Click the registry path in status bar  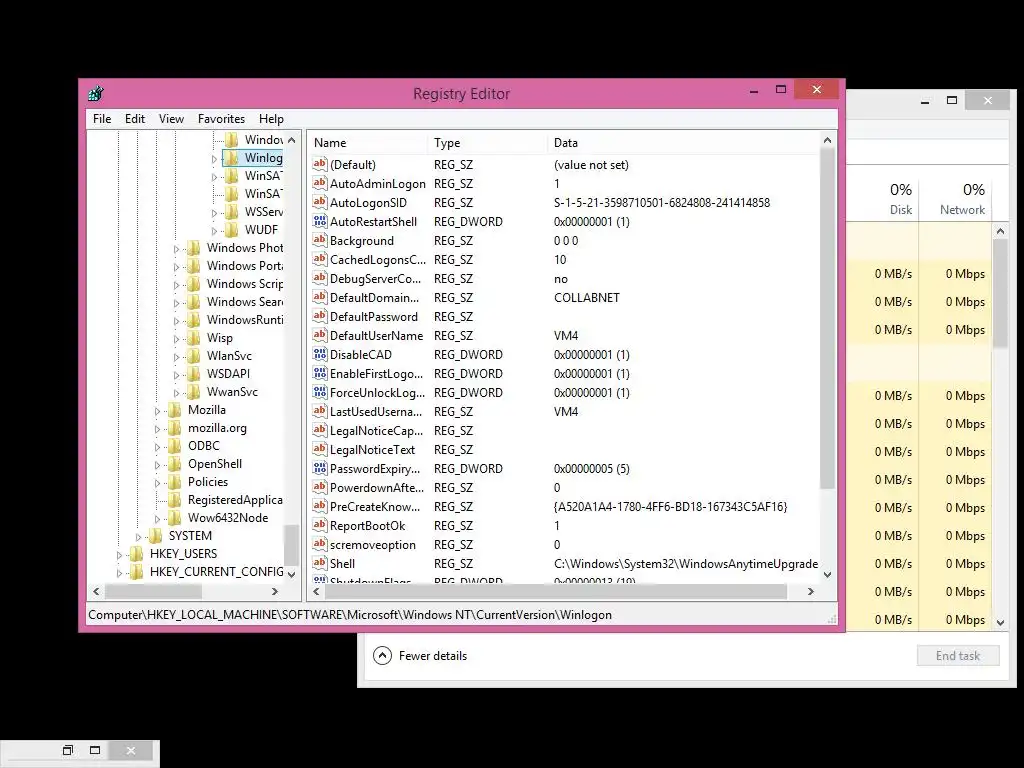point(350,615)
